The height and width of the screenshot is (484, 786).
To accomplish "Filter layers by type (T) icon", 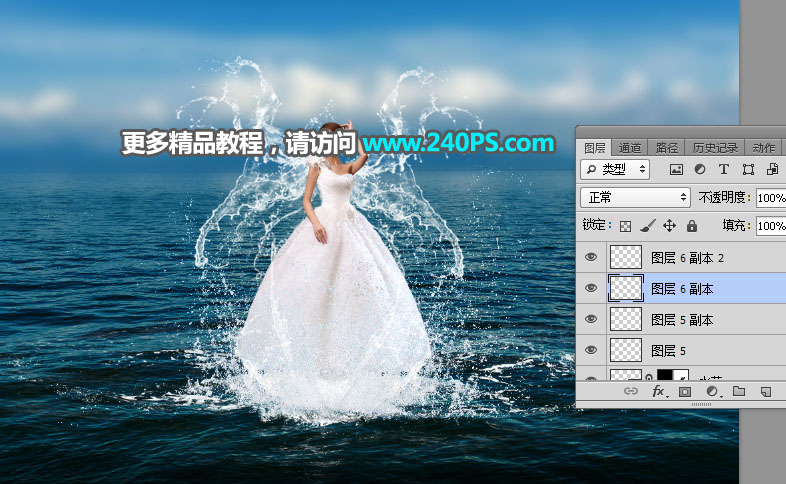I will click(x=723, y=169).
